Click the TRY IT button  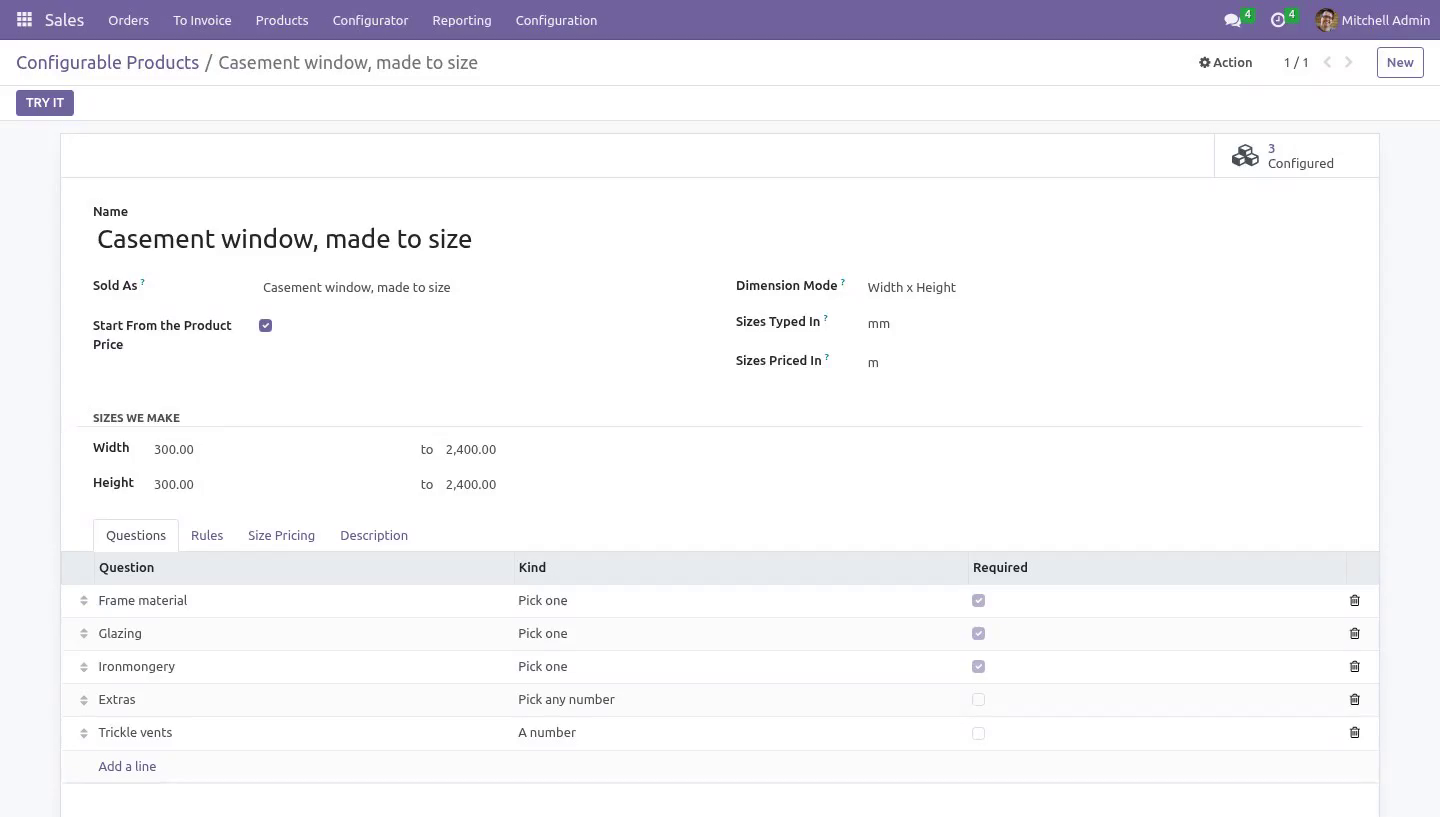(45, 103)
